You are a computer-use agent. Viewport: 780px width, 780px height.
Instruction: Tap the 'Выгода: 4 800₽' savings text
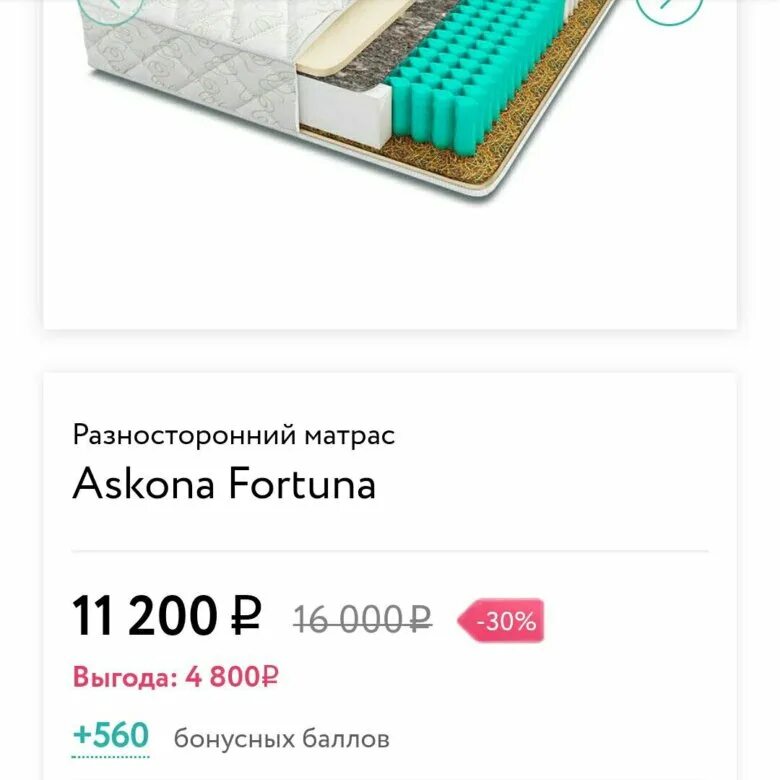tap(175, 677)
